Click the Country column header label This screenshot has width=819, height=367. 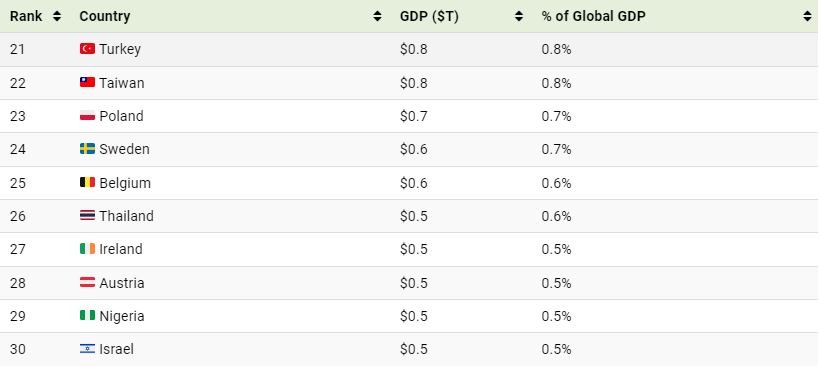[104, 16]
